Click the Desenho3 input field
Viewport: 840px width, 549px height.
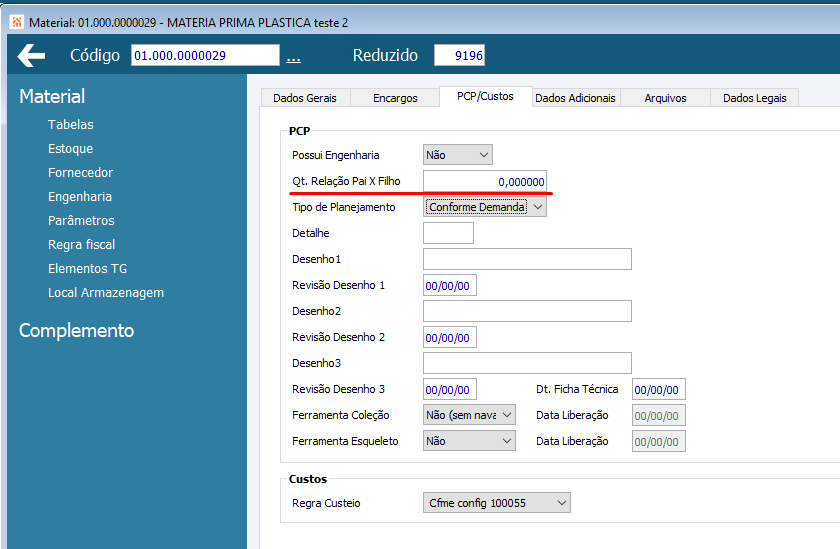pyautogui.click(x=527, y=363)
